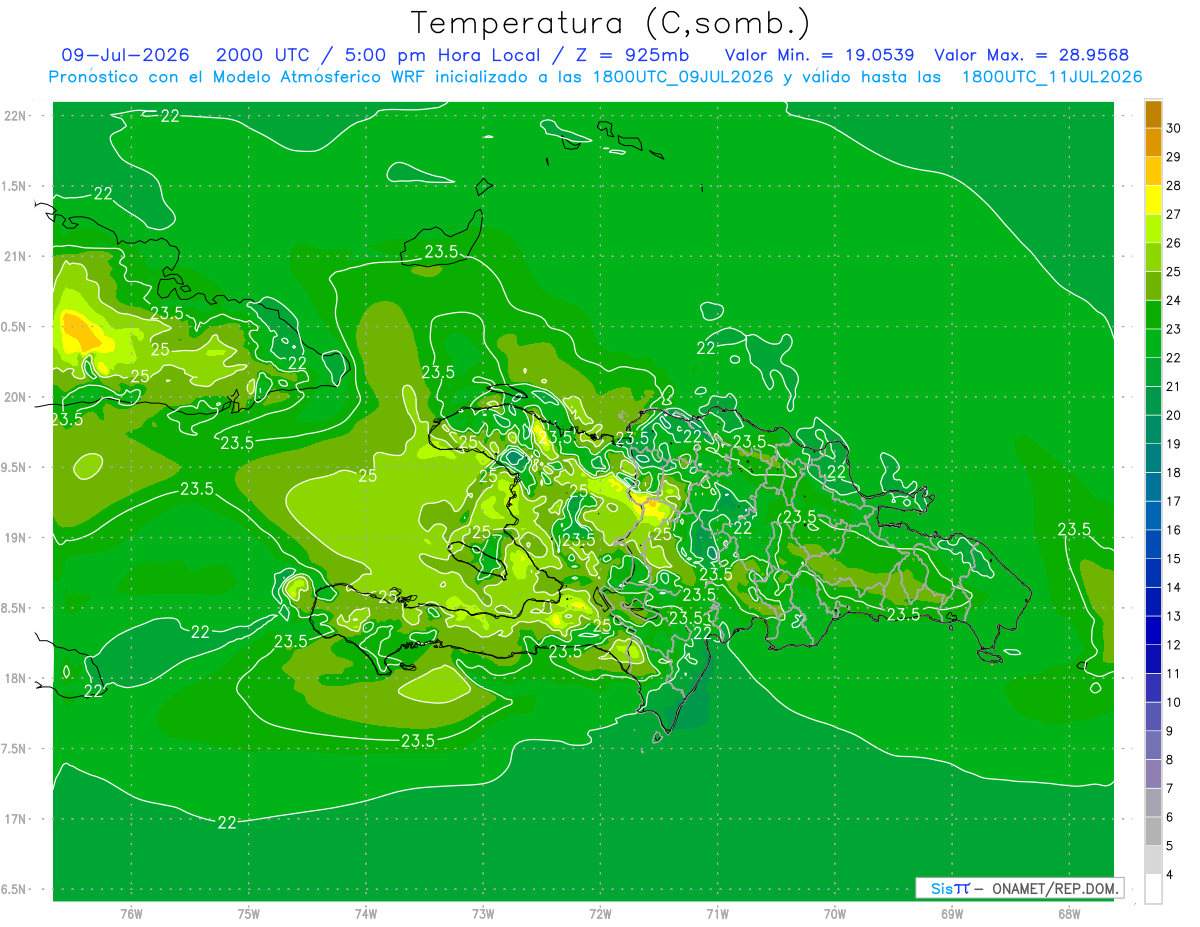
Task: Click the latitude label '17N'
Action: (17, 819)
